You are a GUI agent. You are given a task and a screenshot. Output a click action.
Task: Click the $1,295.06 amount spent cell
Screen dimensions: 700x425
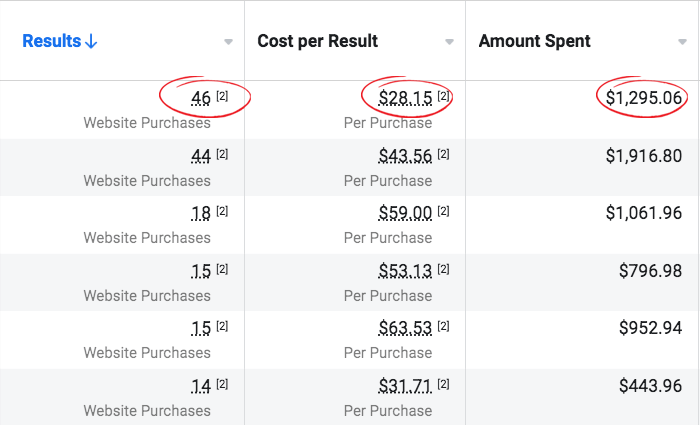(x=643, y=98)
